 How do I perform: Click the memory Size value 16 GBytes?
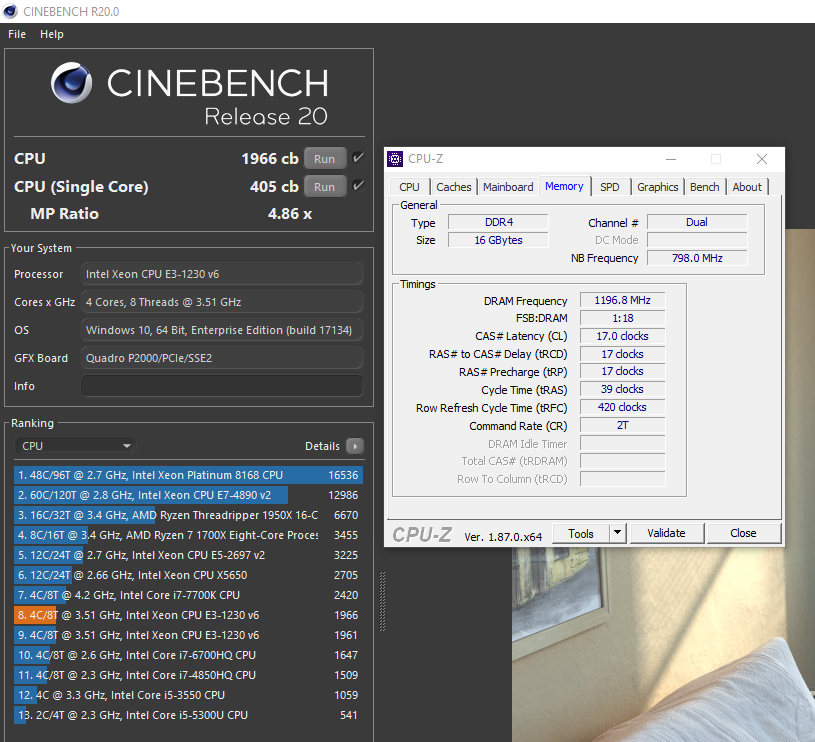498,240
